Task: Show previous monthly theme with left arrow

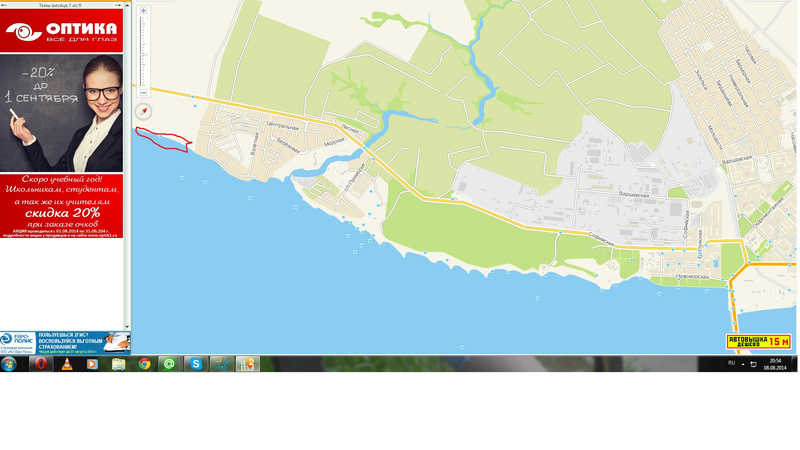Action: 5,5
